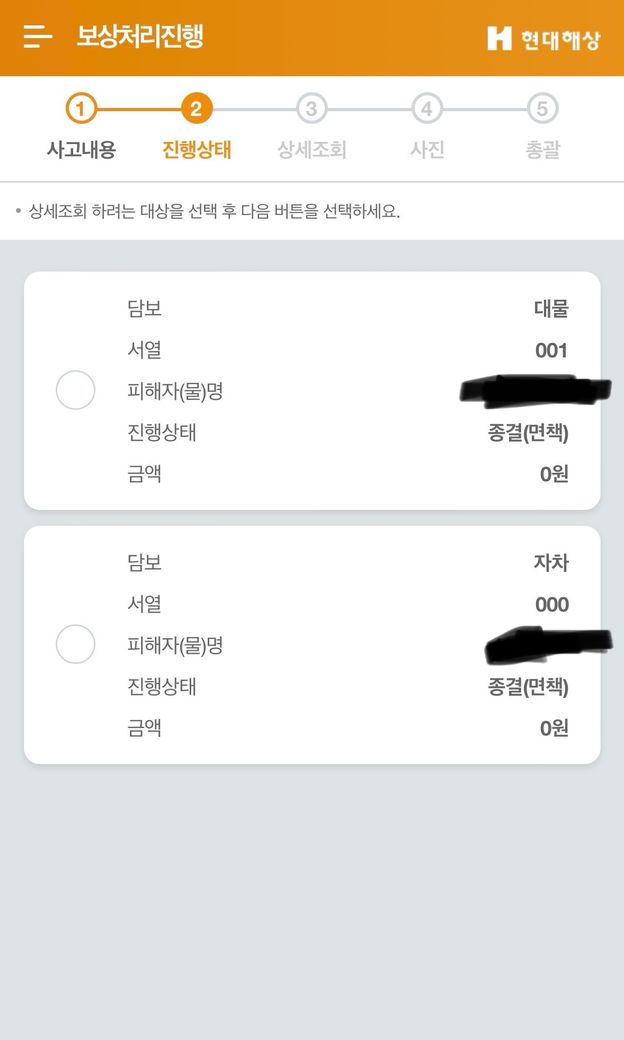Go to 사고내용 step label

pyautogui.click(x=81, y=150)
